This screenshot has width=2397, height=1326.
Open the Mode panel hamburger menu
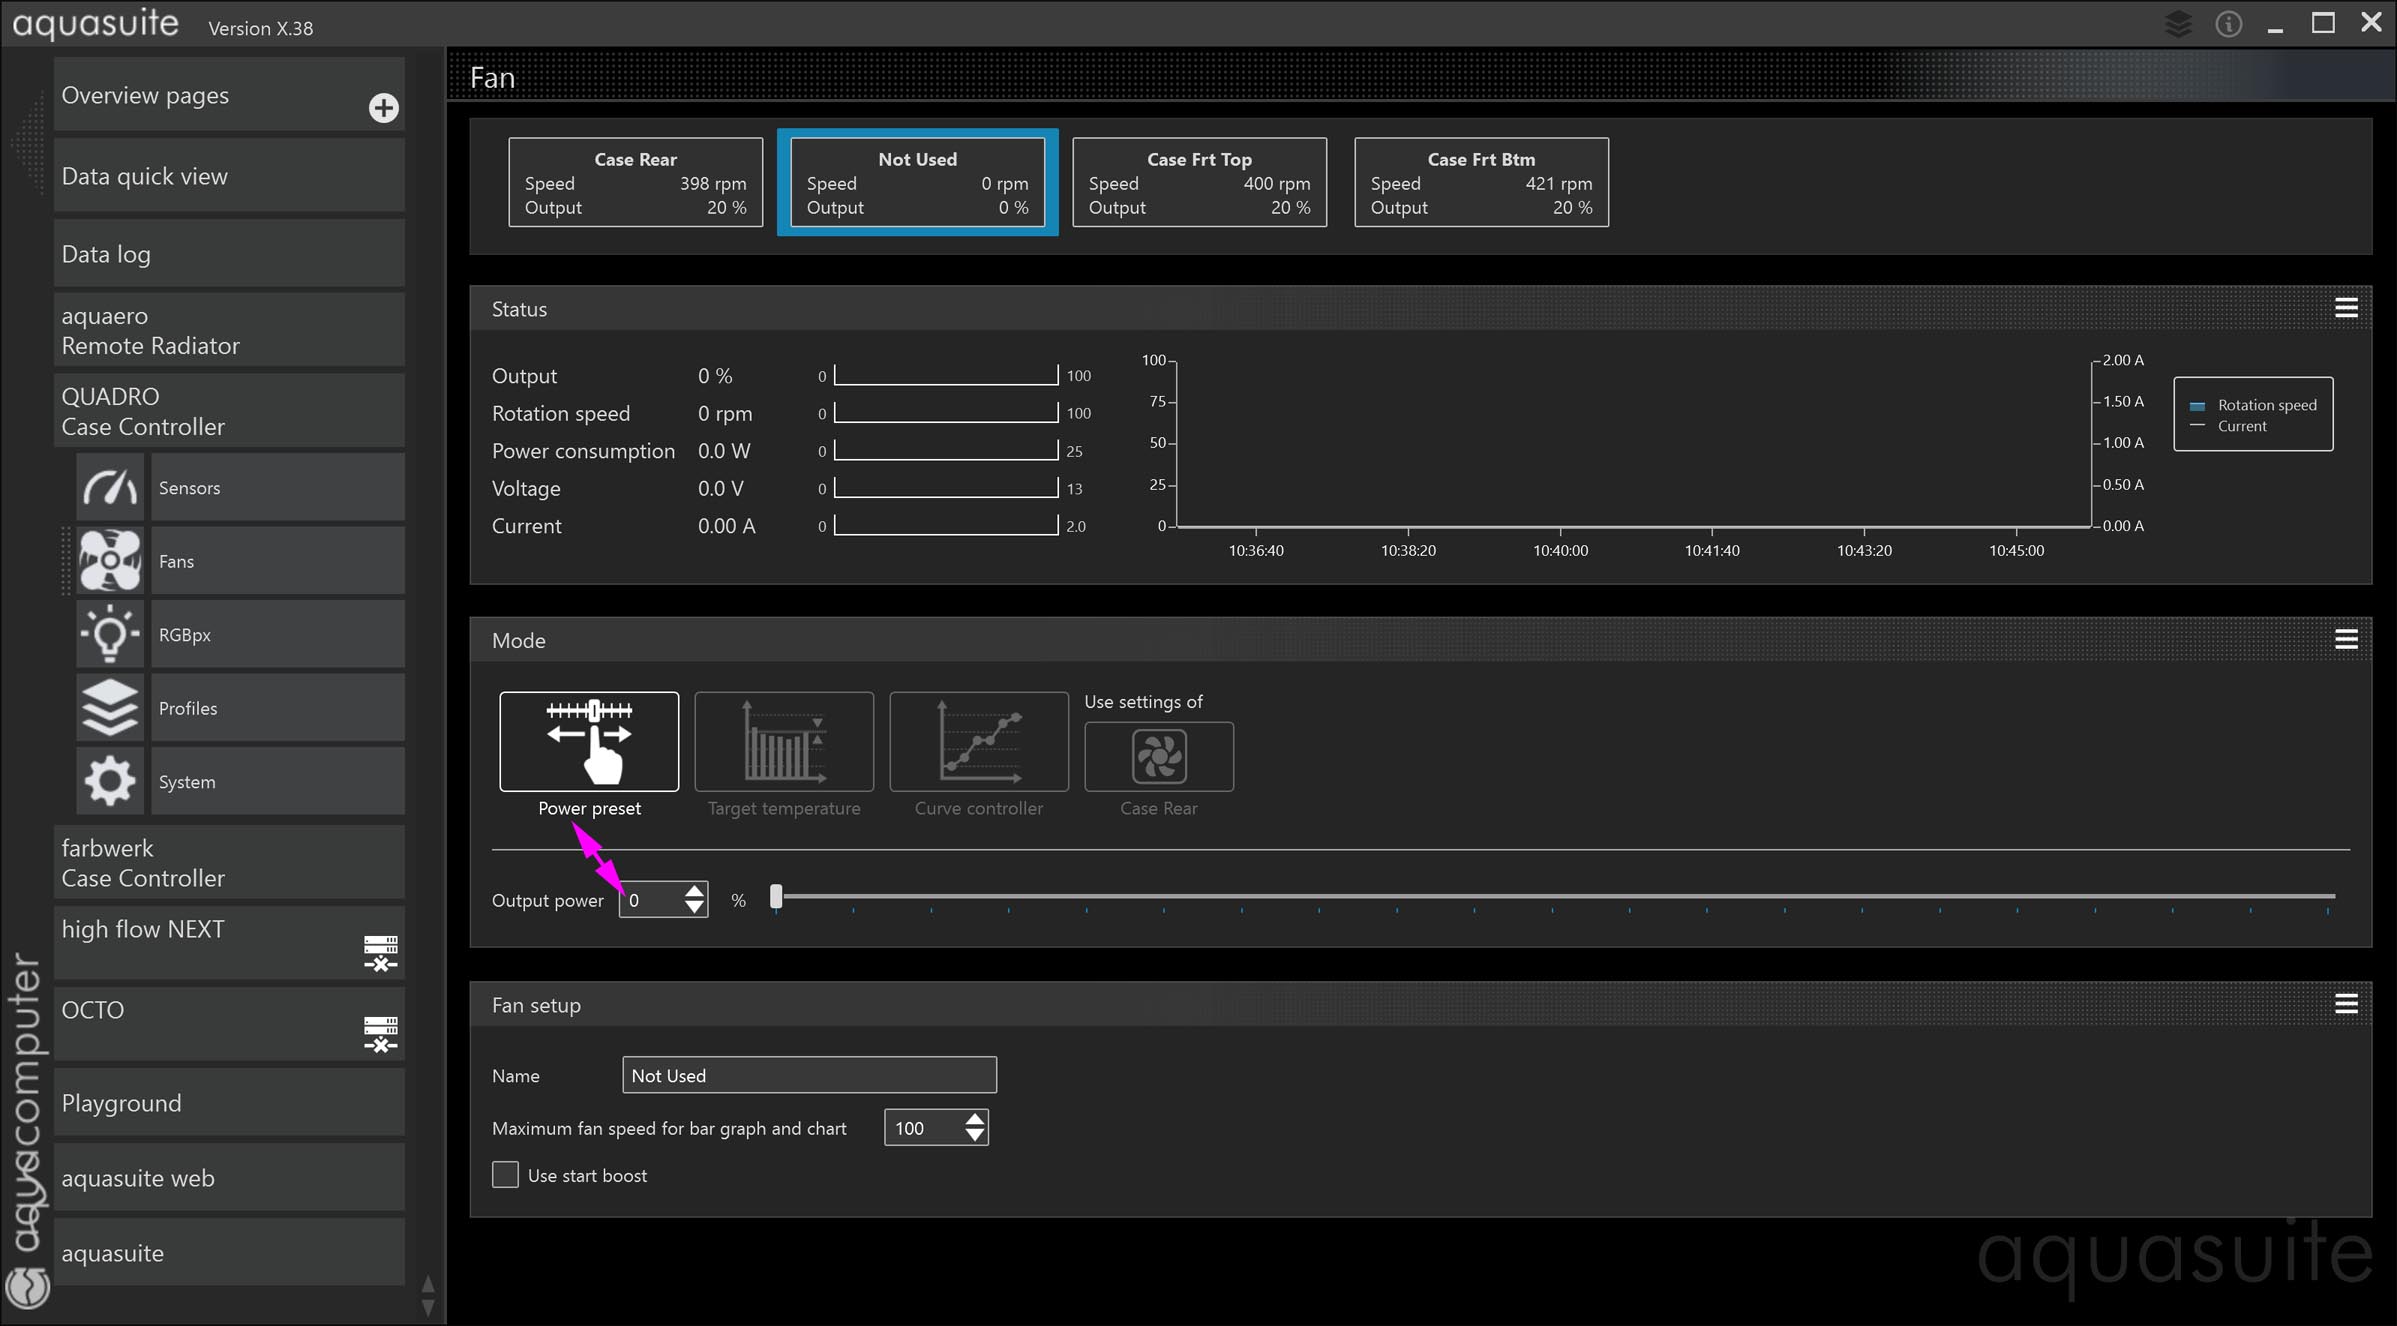point(2346,640)
